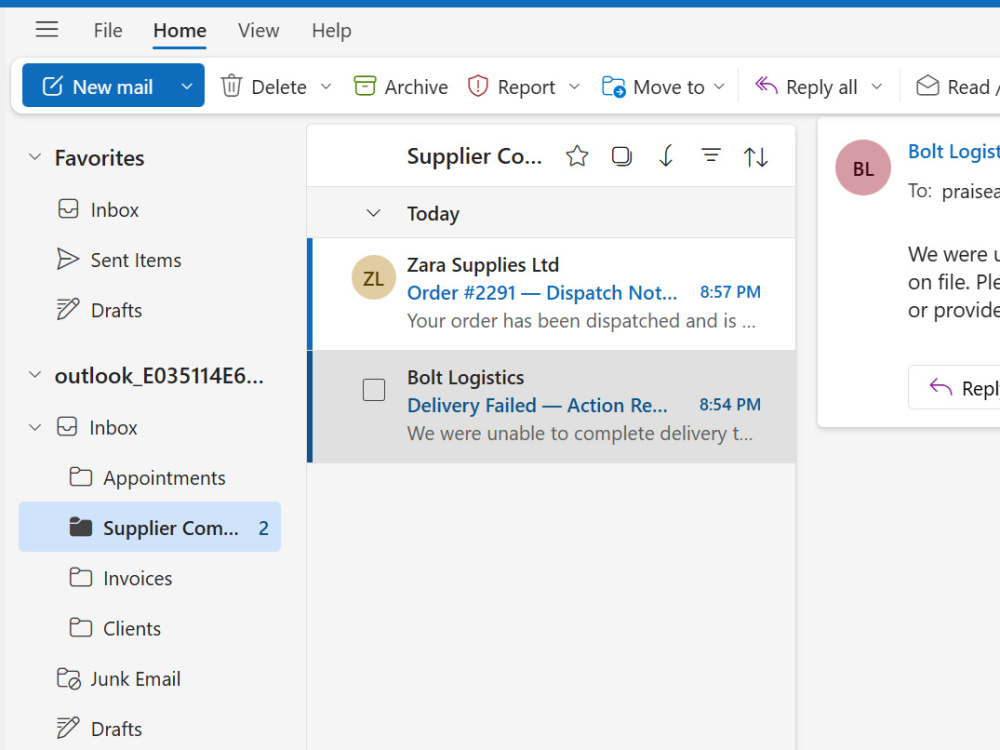Open Drafts under Favorites

[116, 311]
